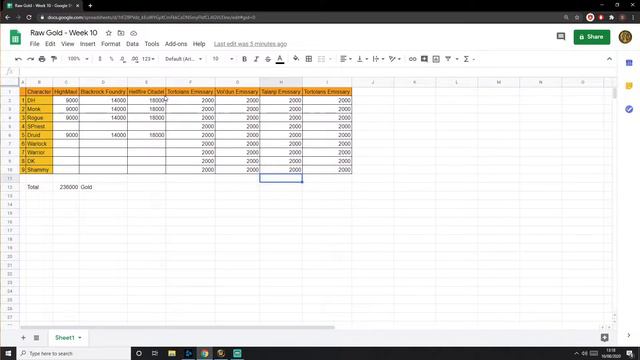Toggle italic formatting
The image size is (640, 360).
[256, 59]
